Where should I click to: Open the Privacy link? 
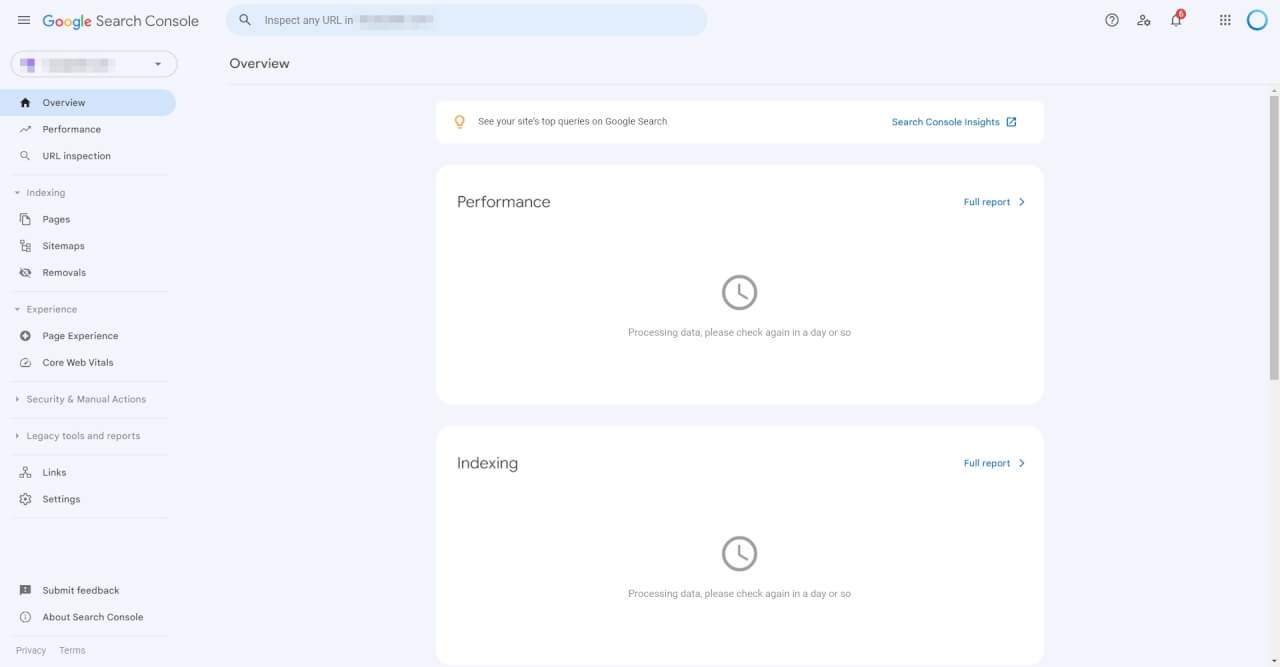pyautogui.click(x=31, y=650)
